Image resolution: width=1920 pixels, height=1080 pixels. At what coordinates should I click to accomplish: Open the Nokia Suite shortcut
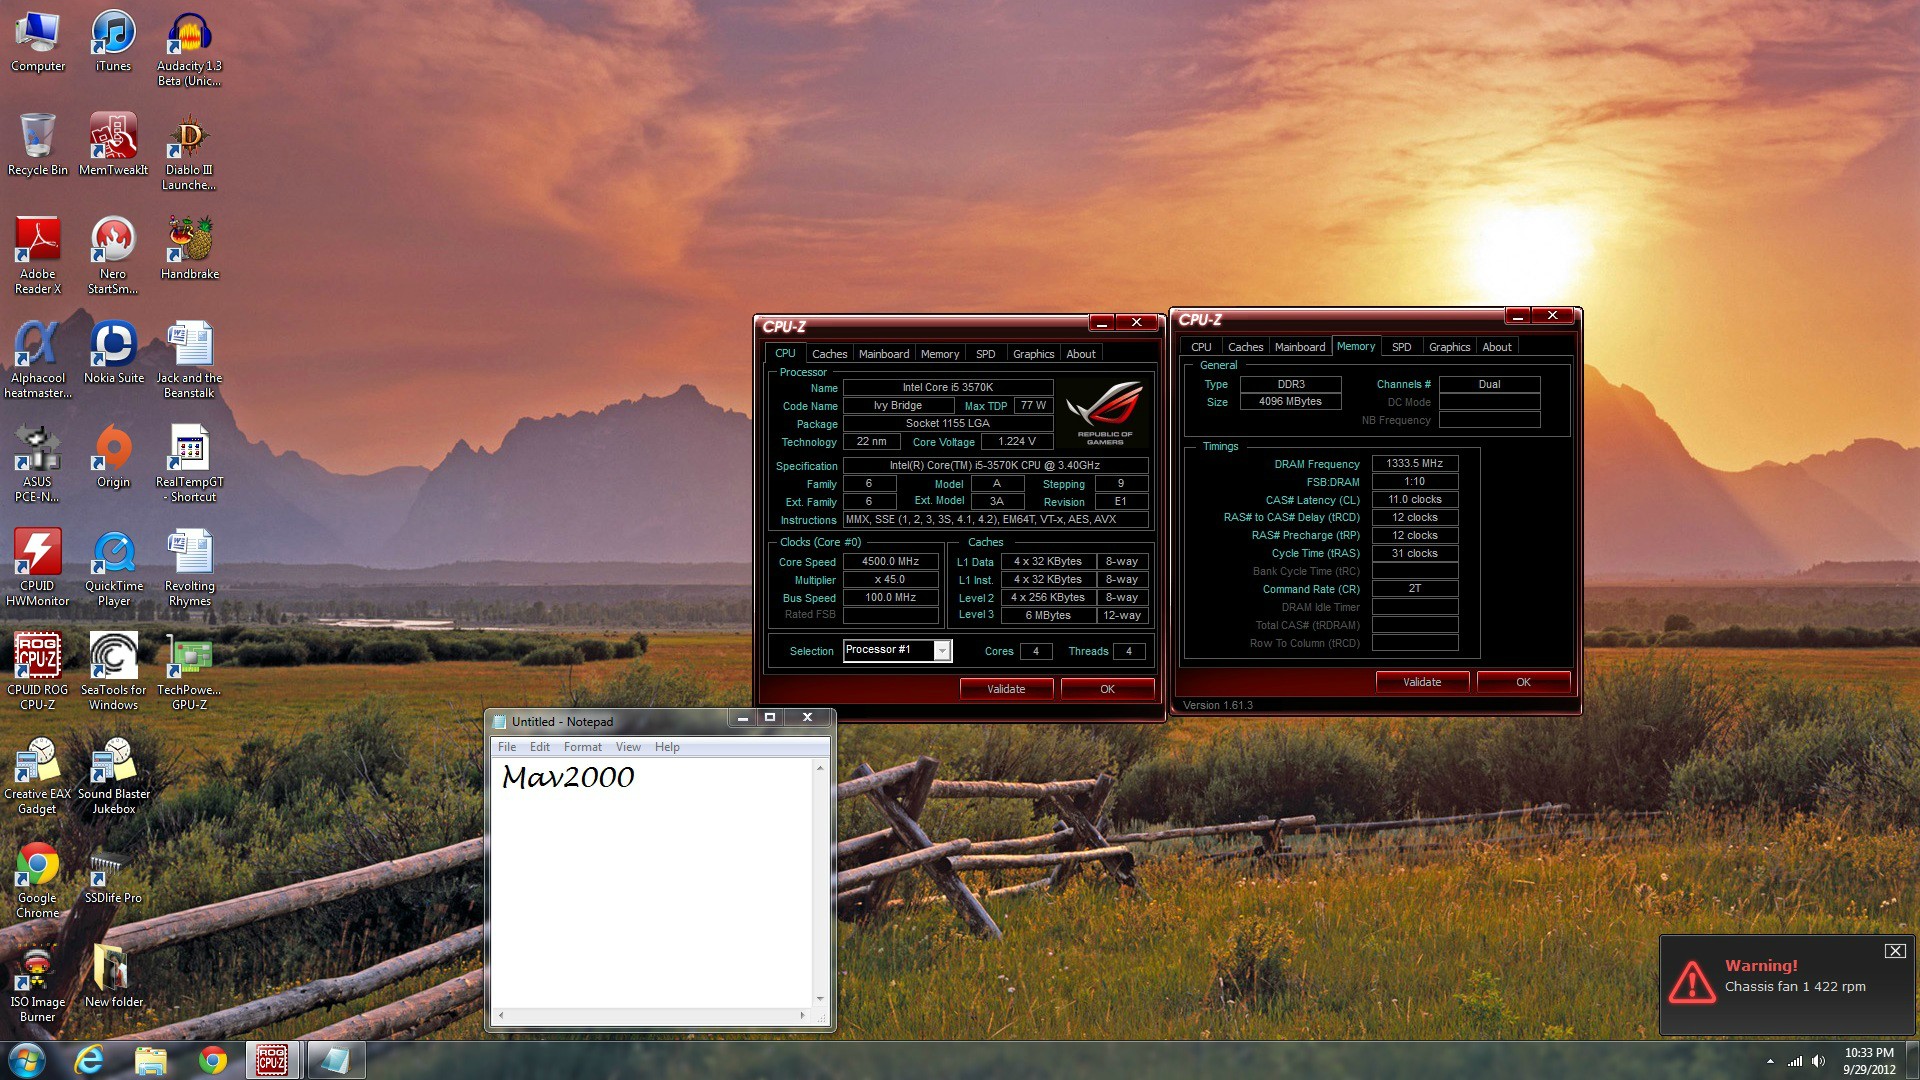[113, 353]
